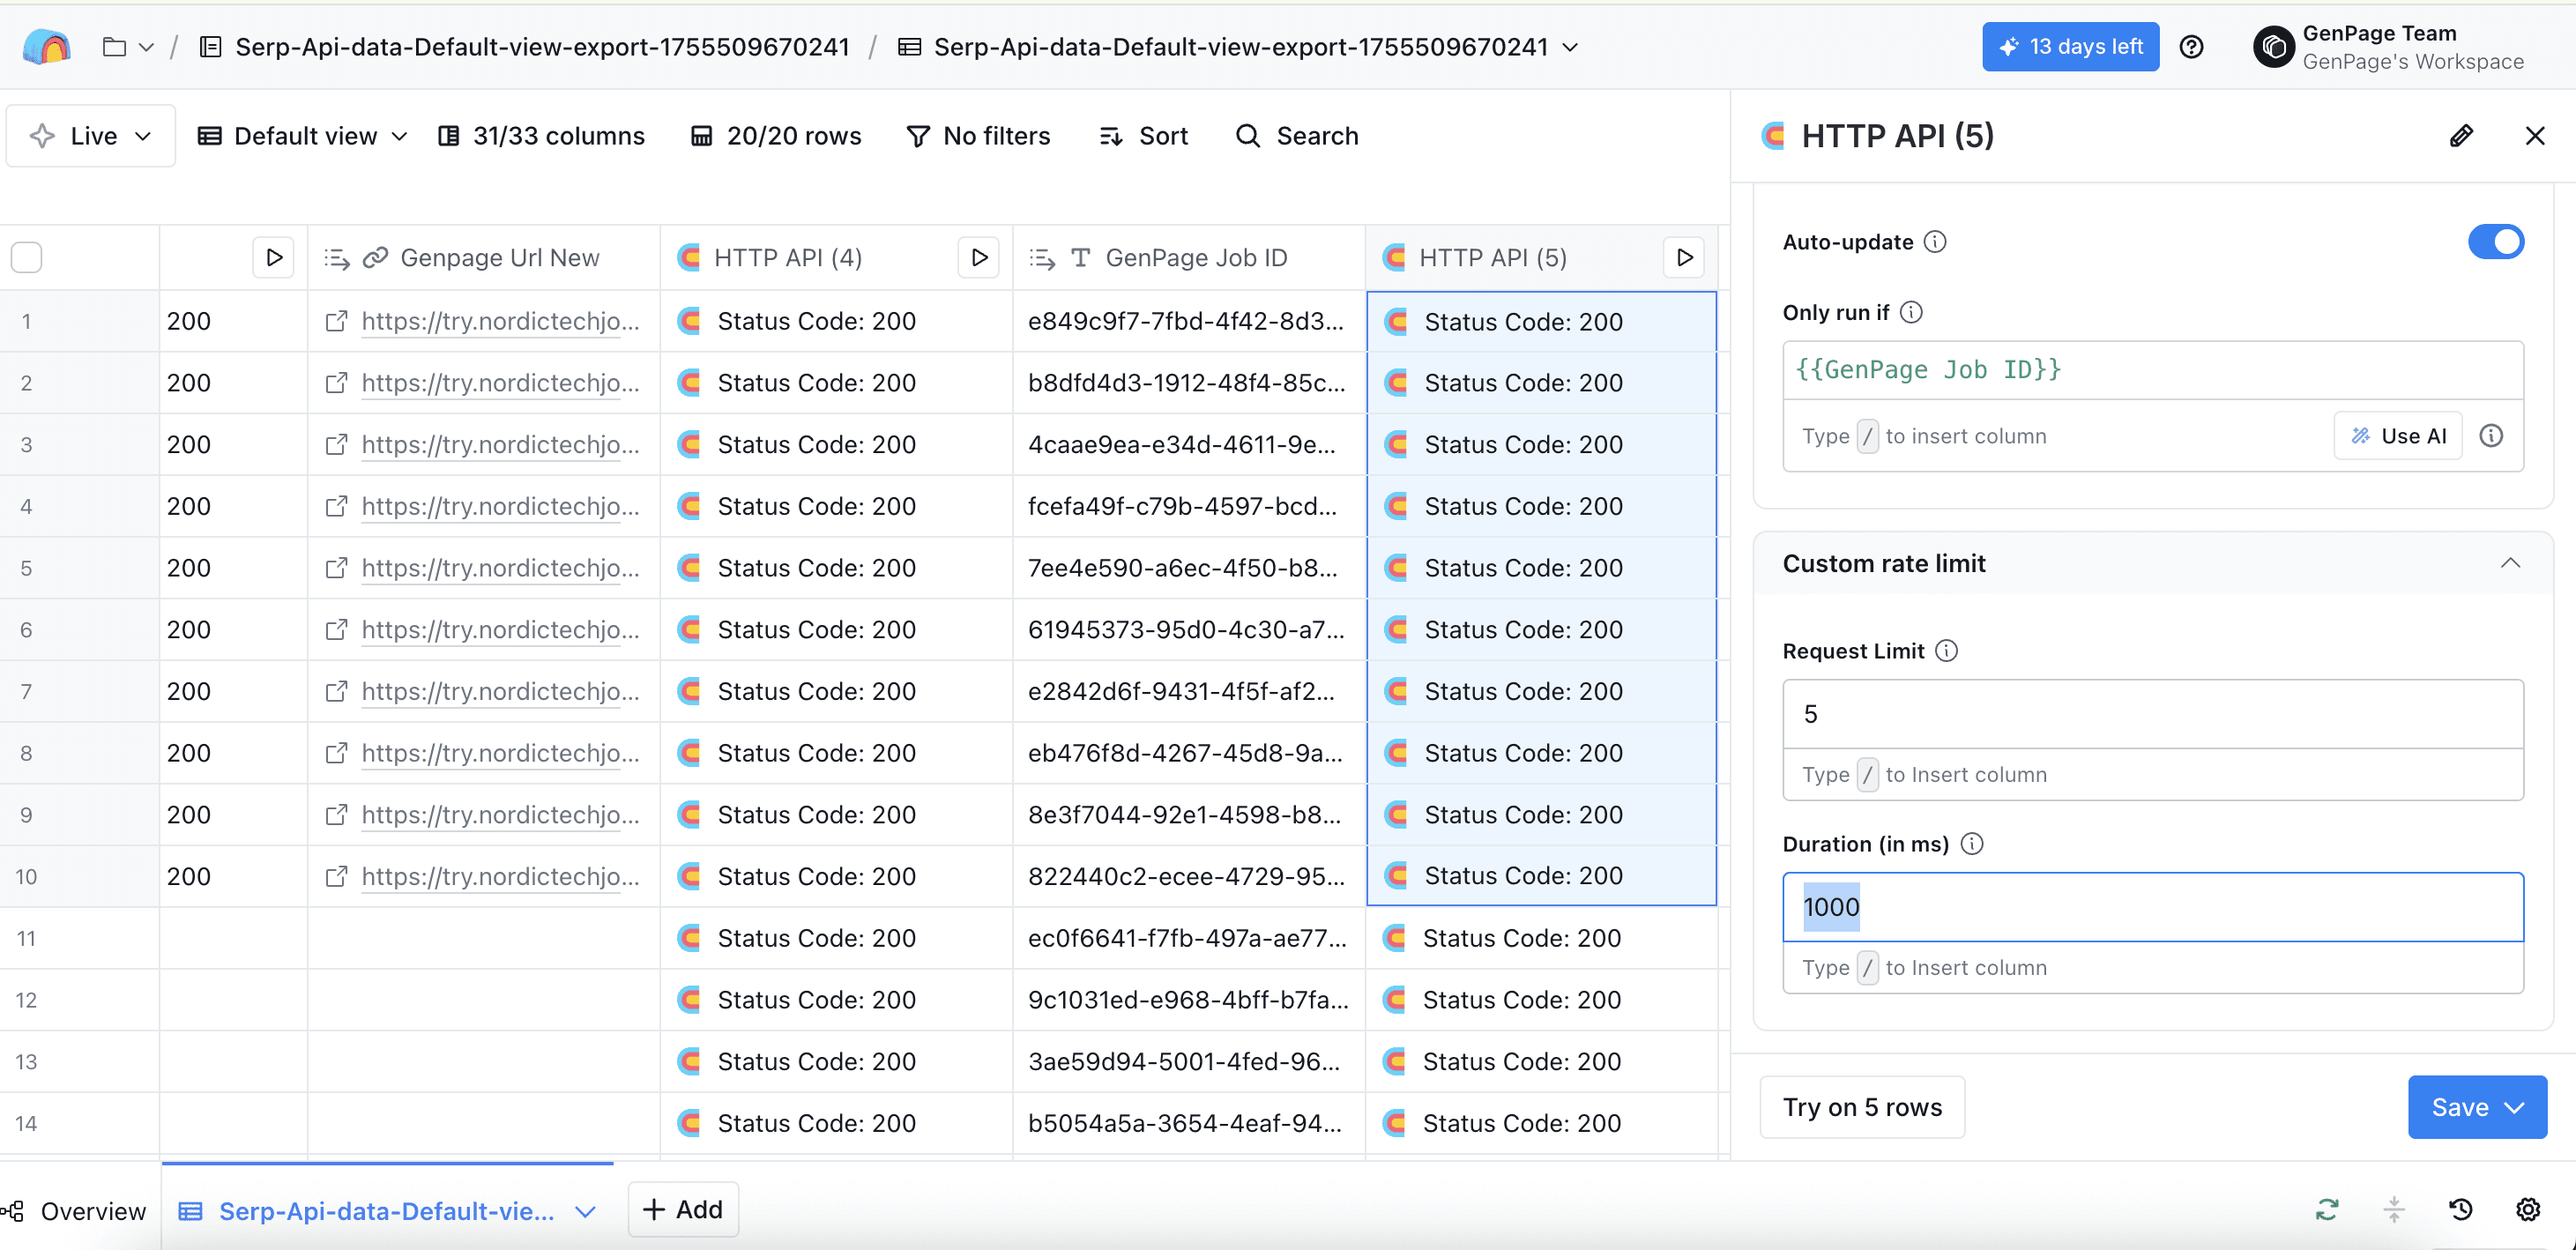Open the Sort menu
The width and height of the screenshot is (2576, 1250).
click(x=1144, y=136)
